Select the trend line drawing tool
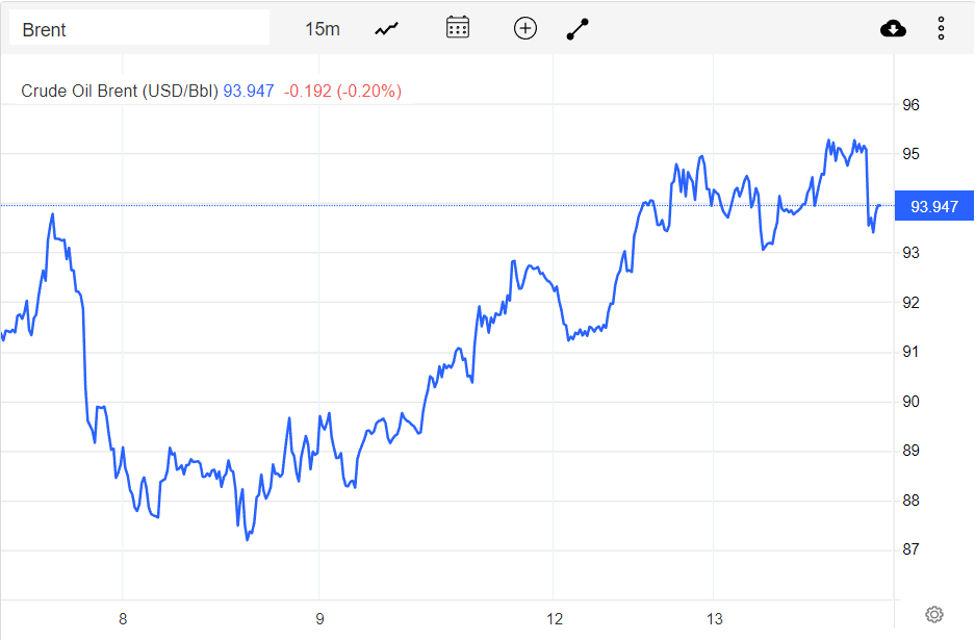Screen dimensions: 977x641 pyautogui.click(x=578, y=29)
